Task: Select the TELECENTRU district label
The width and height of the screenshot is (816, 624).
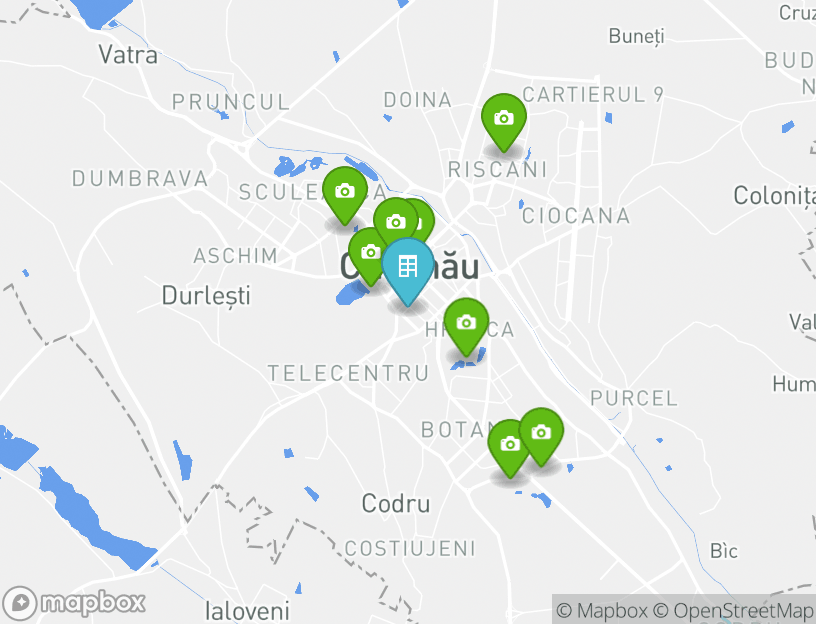Action: (x=349, y=373)
